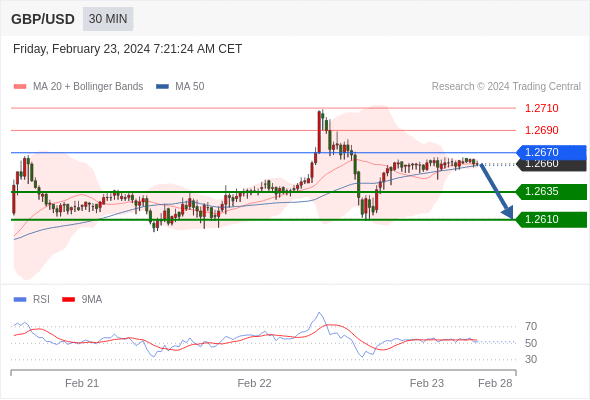Toggle the MA 20 + Bollinger Bands legend label
Viewport: 590px width, 400px height.
[88, 87]
